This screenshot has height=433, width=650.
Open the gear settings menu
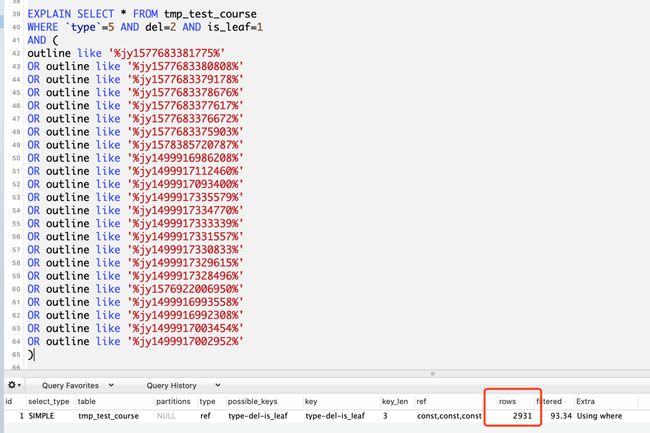[x=14, y=385]
